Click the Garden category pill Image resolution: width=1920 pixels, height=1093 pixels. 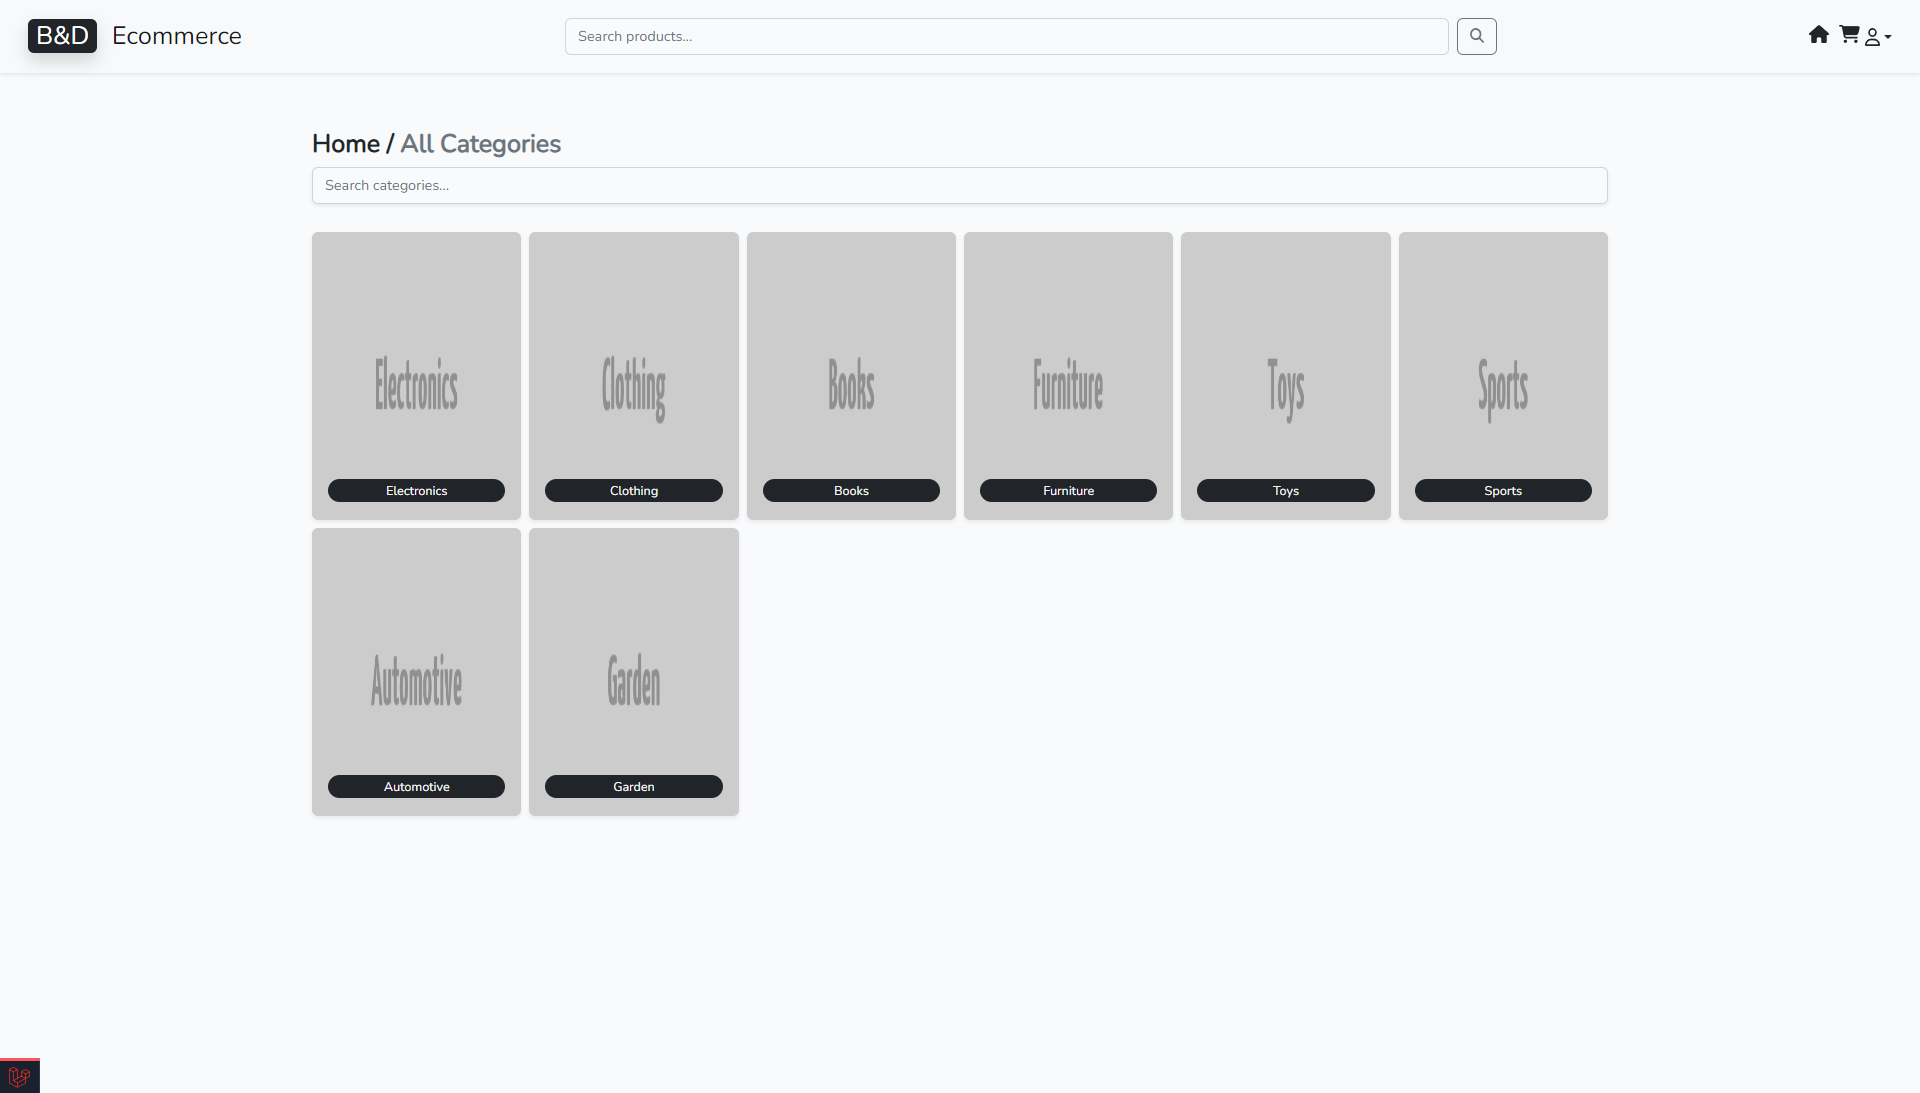(x=633, y=787)
